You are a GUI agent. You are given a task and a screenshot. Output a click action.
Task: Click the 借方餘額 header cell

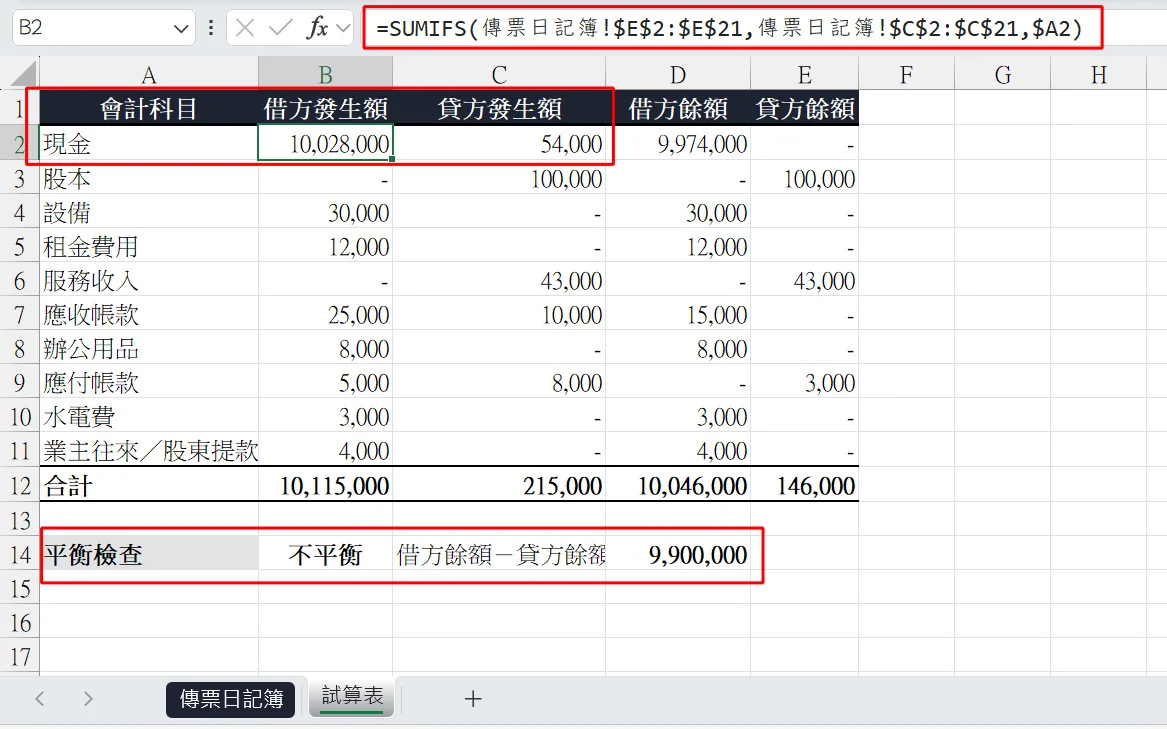[x=677, y=109]
